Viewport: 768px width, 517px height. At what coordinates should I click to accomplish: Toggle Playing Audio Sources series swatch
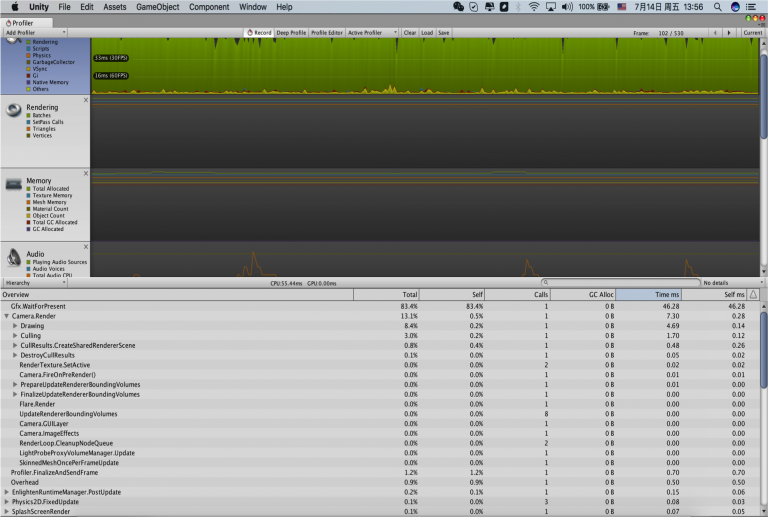point(28,262)
